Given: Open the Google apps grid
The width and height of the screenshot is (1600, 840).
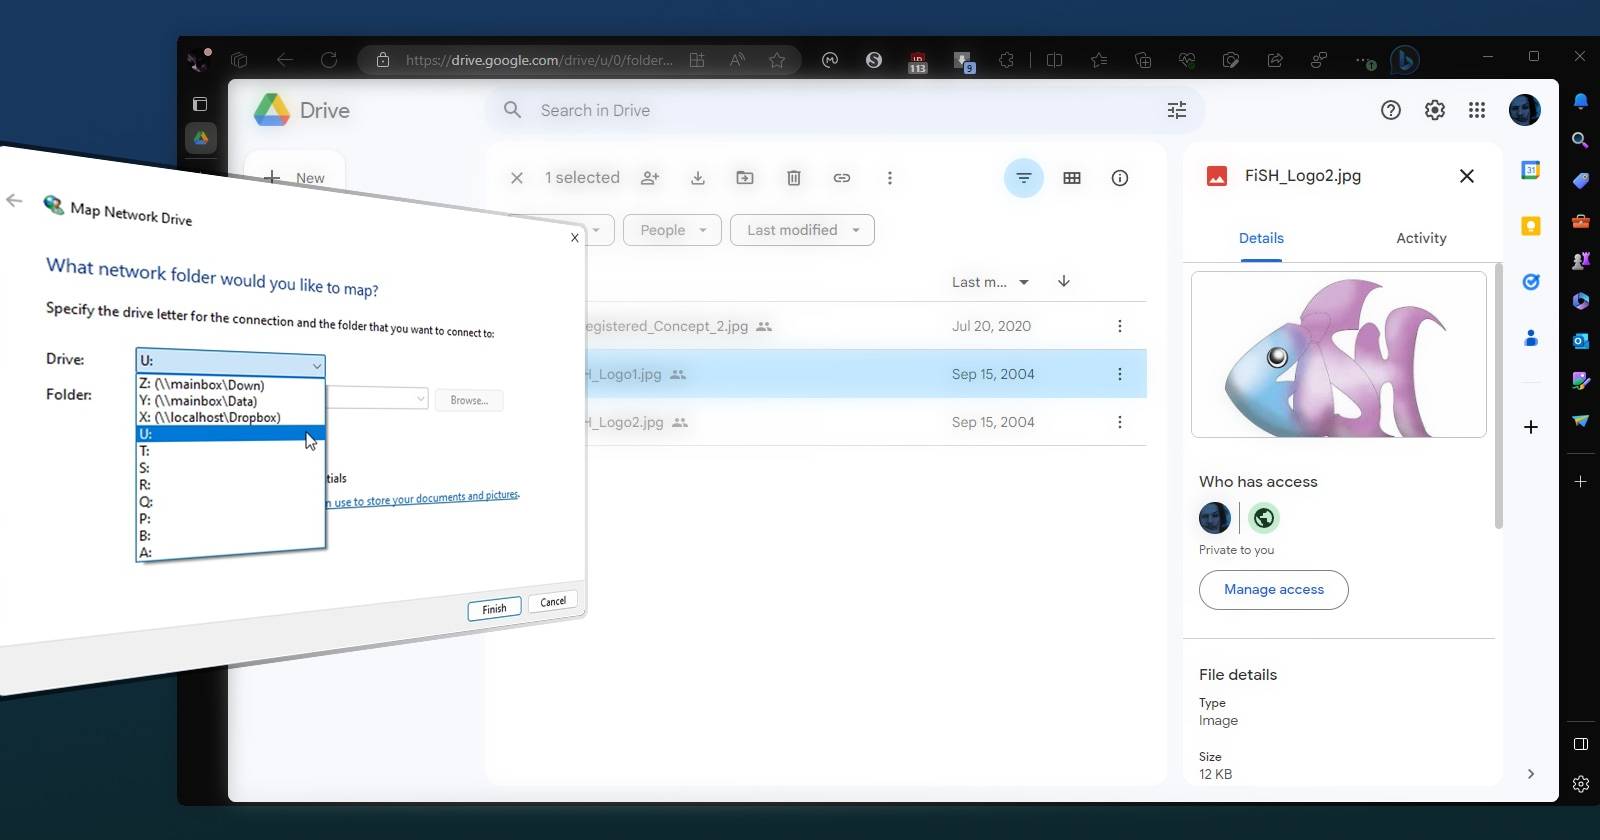Looking at the screenshot, I should tap(1477, 110).
